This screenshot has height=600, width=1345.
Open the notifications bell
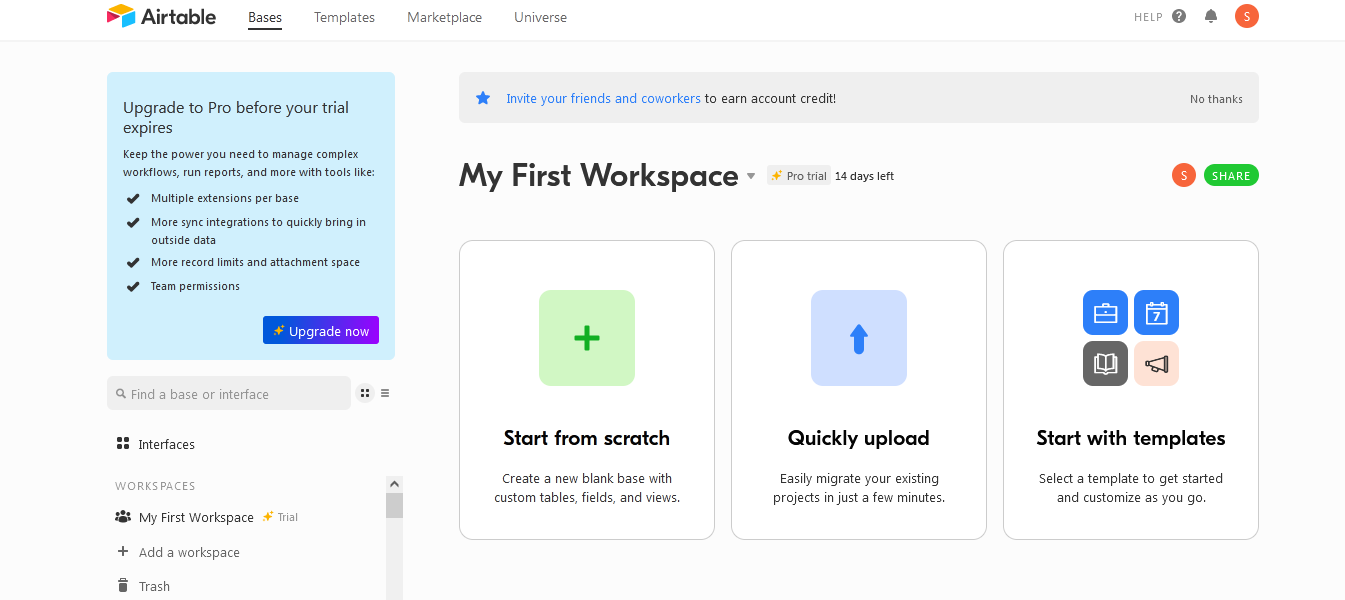(x=1211, y=16)
